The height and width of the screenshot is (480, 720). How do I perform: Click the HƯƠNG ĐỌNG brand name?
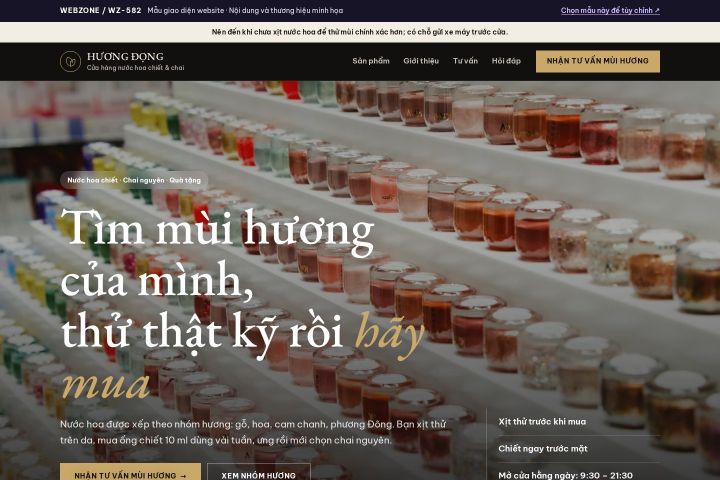tap(125, 56)
